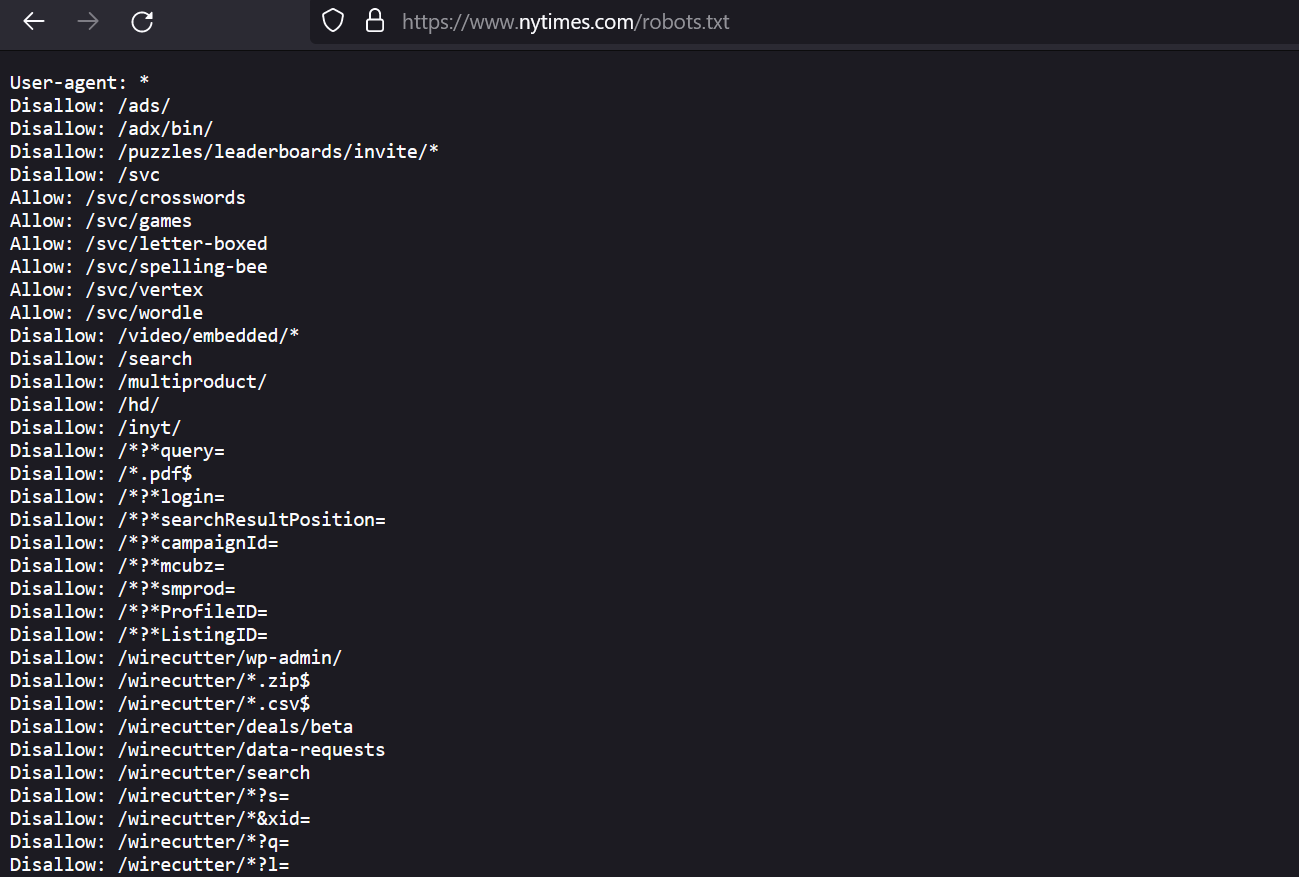Select '/wirecutter/*?s=' line
Image resolution: width=1299 pixels, height=877 pixels.
pos(150,795)
